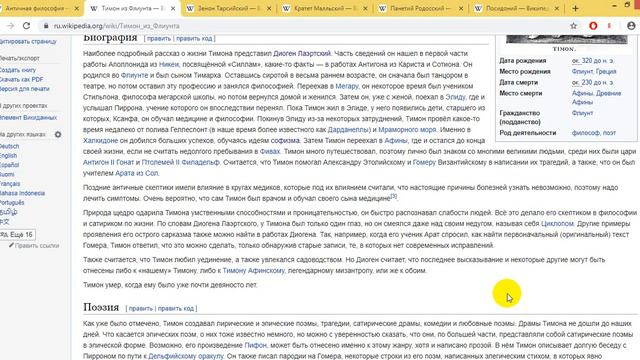Open the Дарданеллы link
Screen dimensions: 640x360
(x=348, y=130)
